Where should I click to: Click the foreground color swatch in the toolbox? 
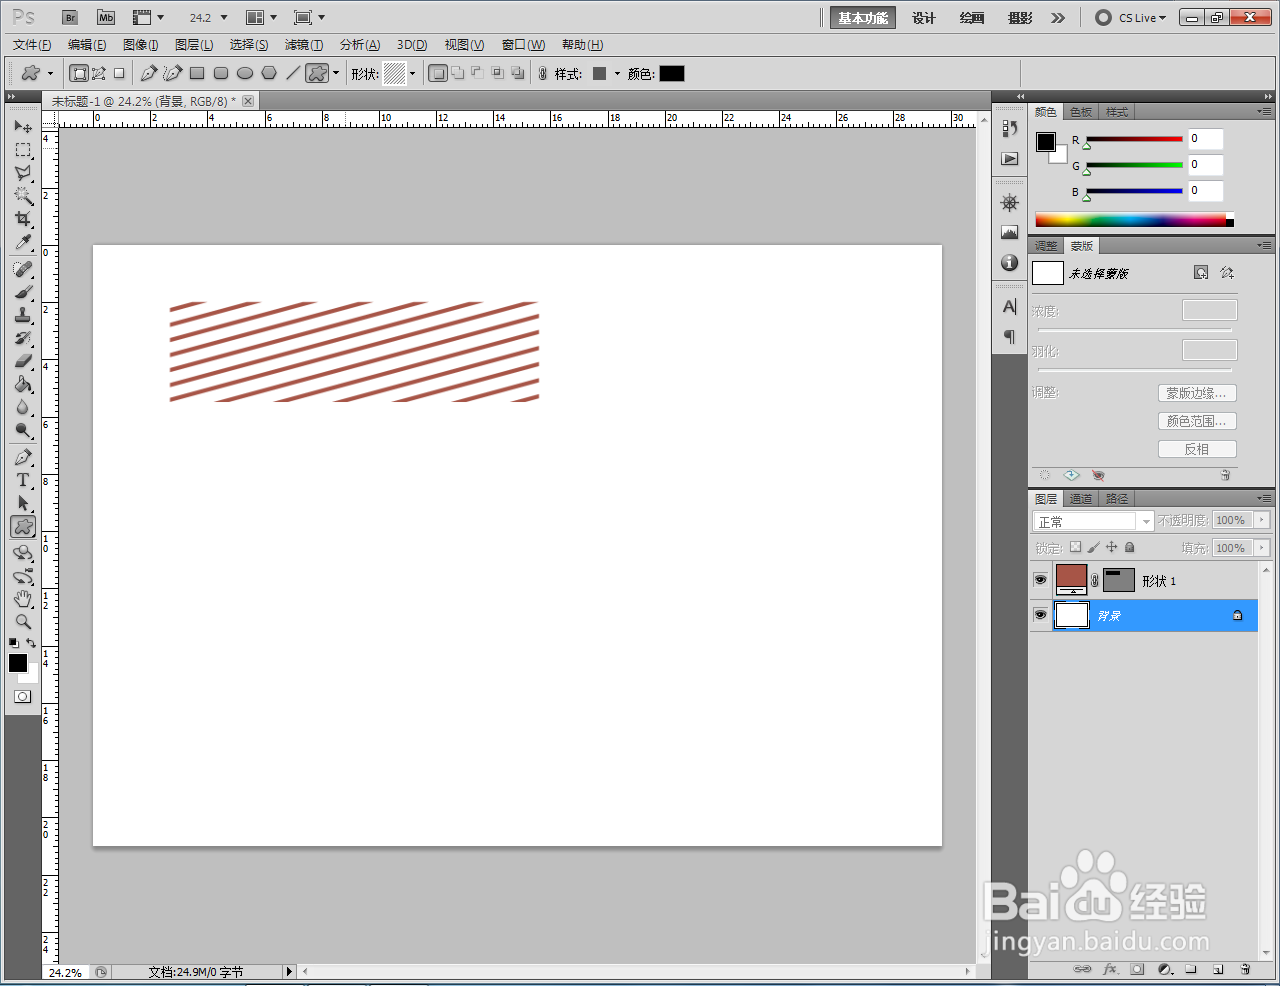[x=18, y=663]
